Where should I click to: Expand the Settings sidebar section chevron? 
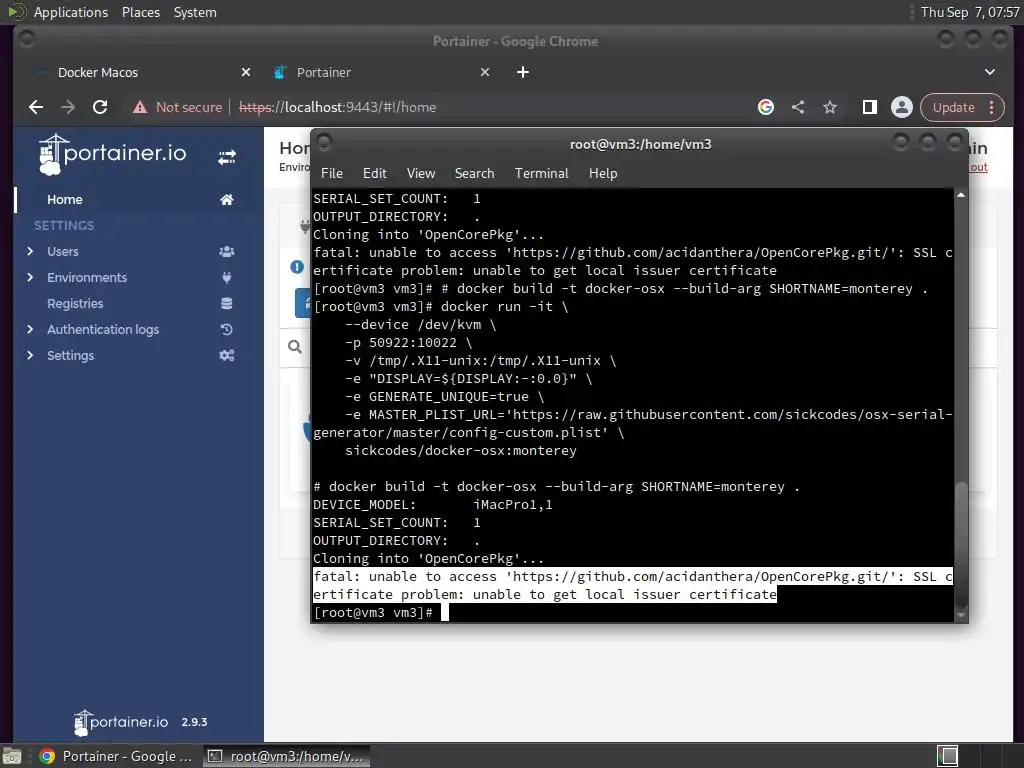(x=30, y=355)
